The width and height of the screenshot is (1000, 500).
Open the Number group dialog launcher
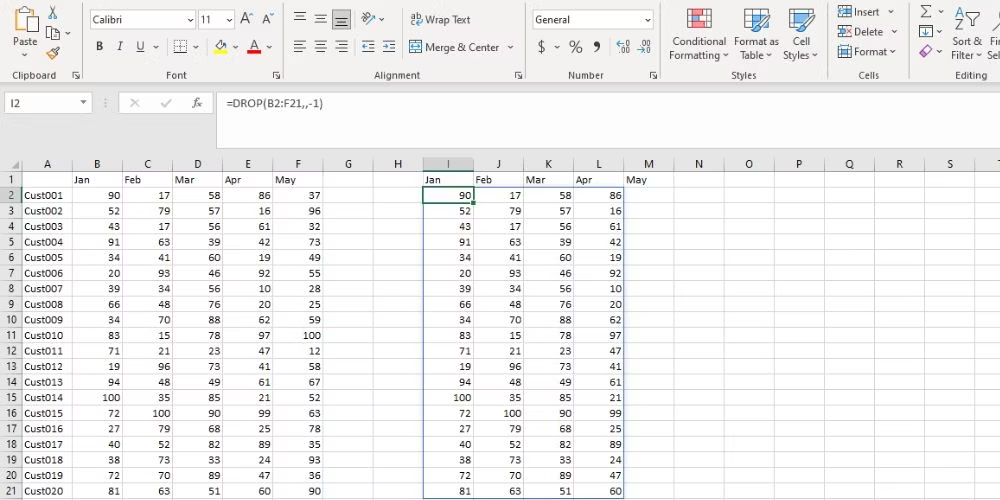[653, 75]
